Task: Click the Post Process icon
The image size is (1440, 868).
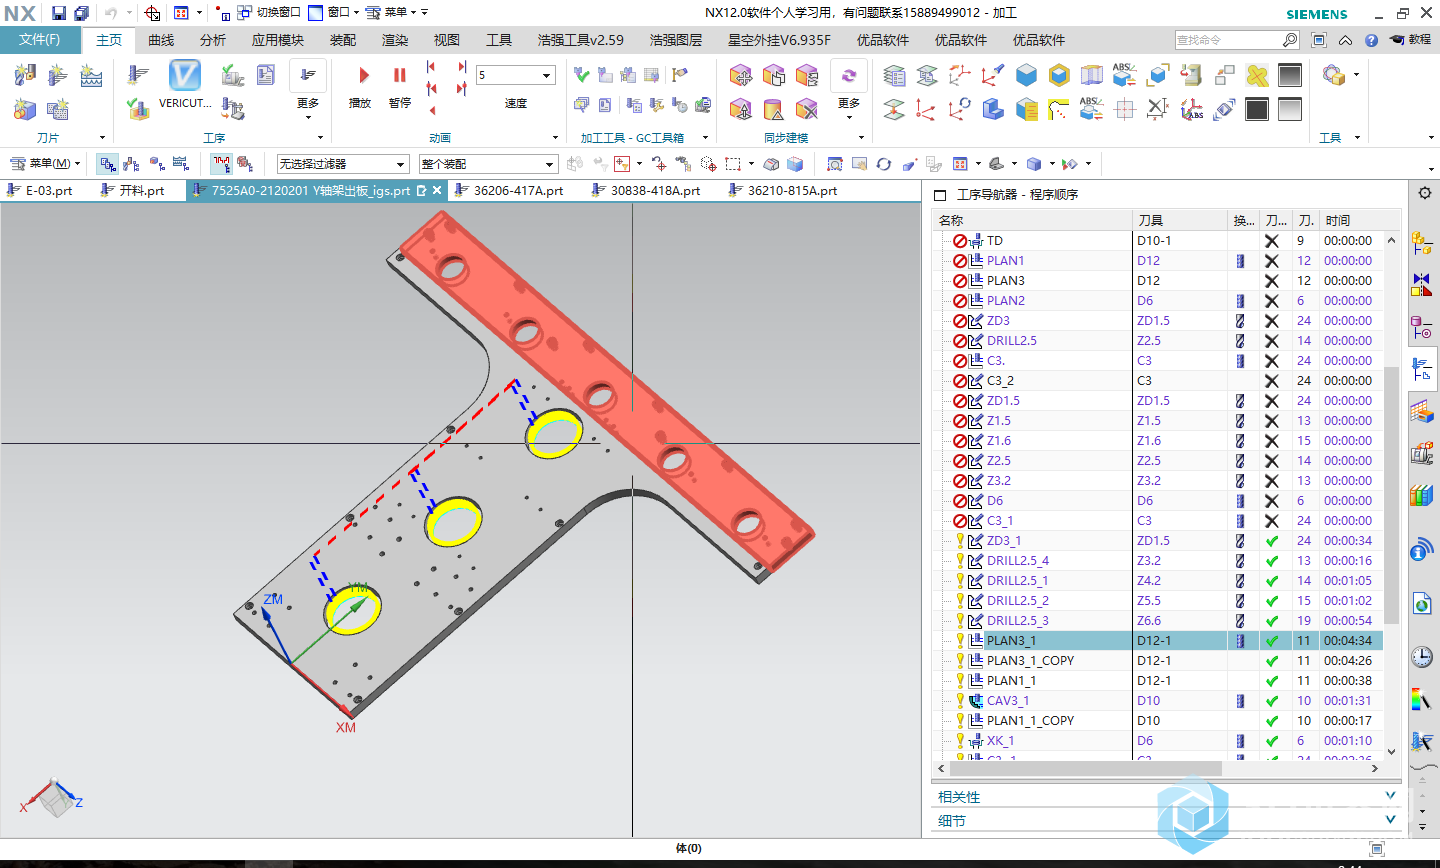Action: point(232,108)
